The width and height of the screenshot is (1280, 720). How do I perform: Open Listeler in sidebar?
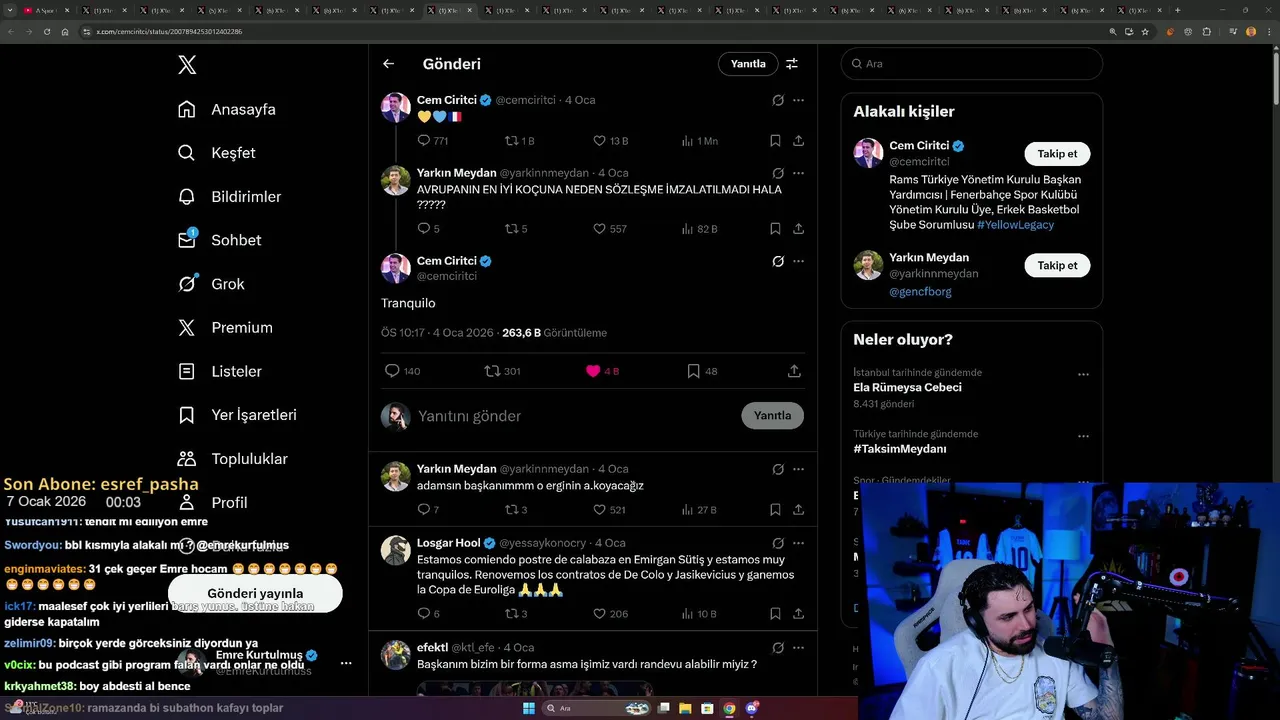(x=219, y=371)
